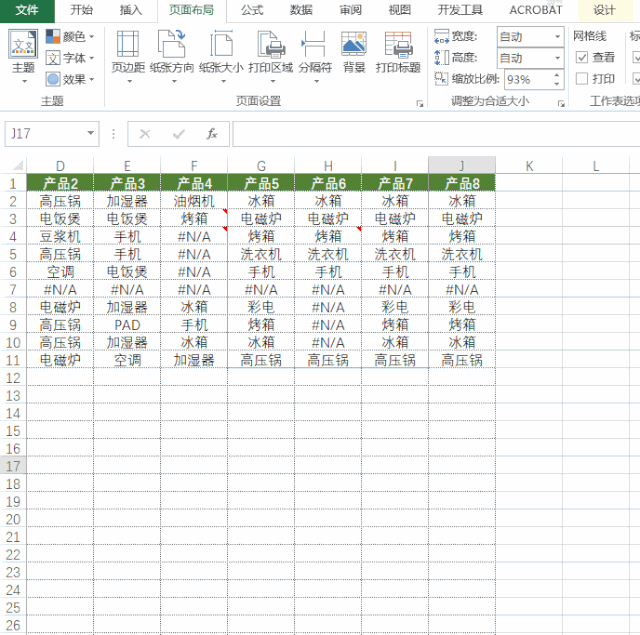
Task: Open Scale to Fit dialog launcher
Action: [561, 104]
